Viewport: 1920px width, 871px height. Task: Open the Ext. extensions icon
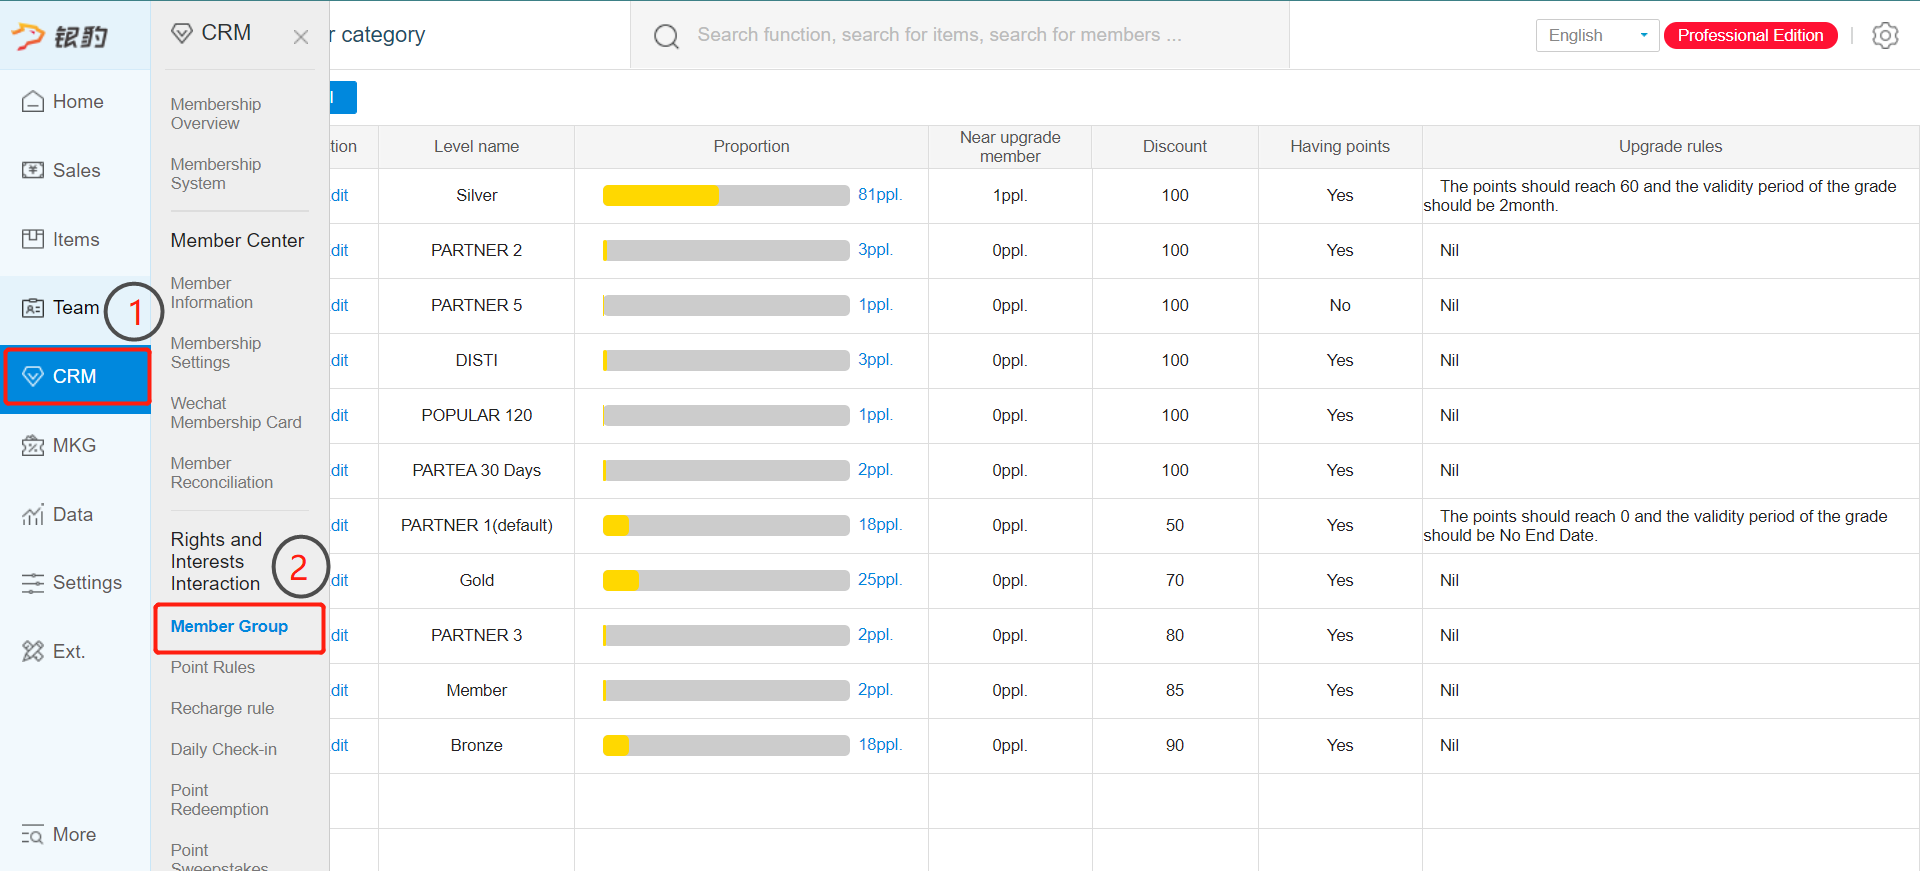(33, 652)
